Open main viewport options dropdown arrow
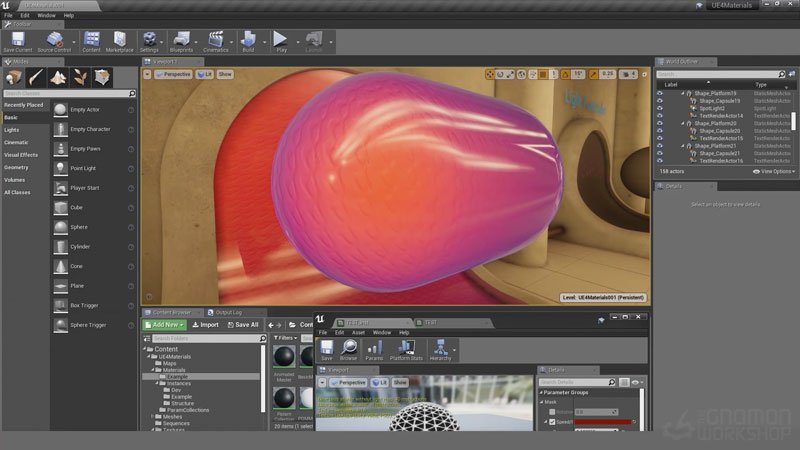Image resolution: width=800 pixels, height=450 pixels. click(x=147, y=74)
